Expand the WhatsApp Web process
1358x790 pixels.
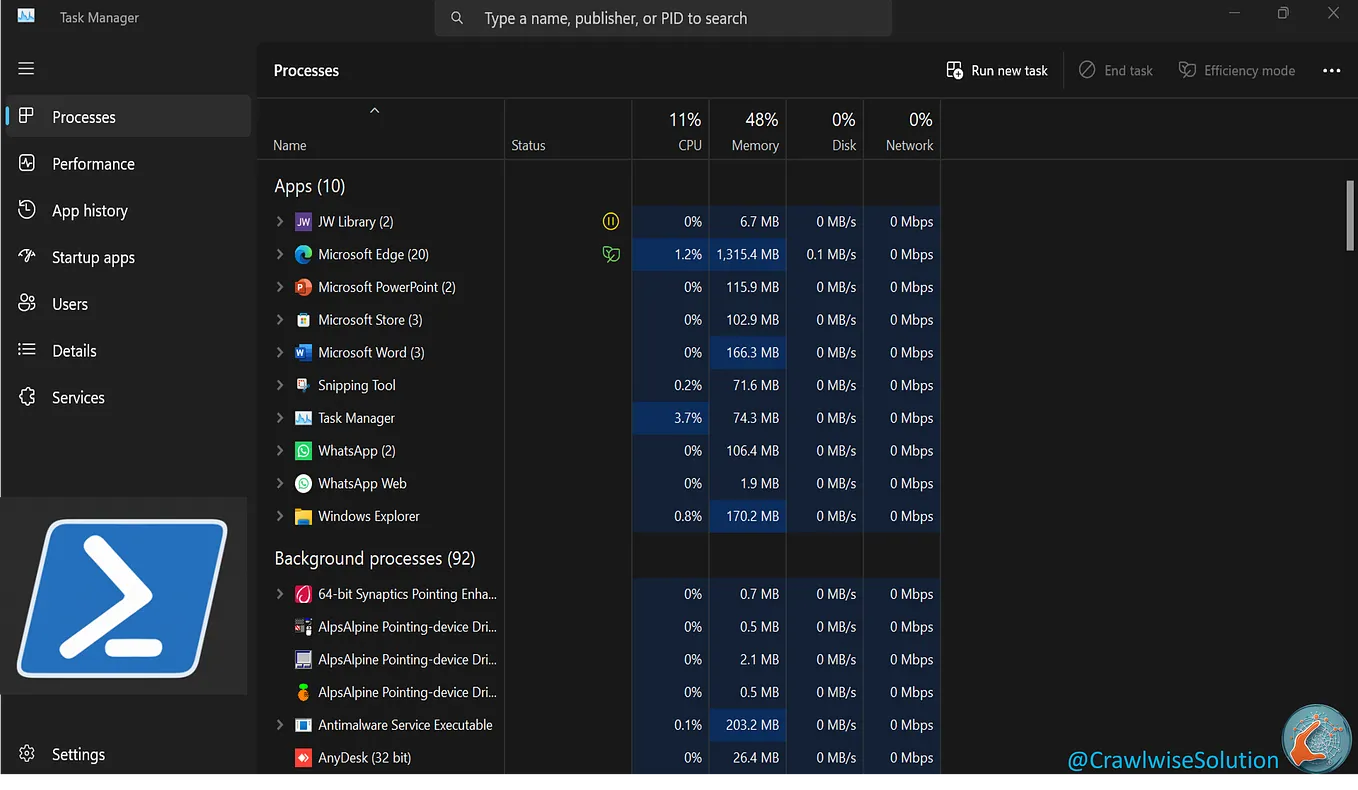280,483
